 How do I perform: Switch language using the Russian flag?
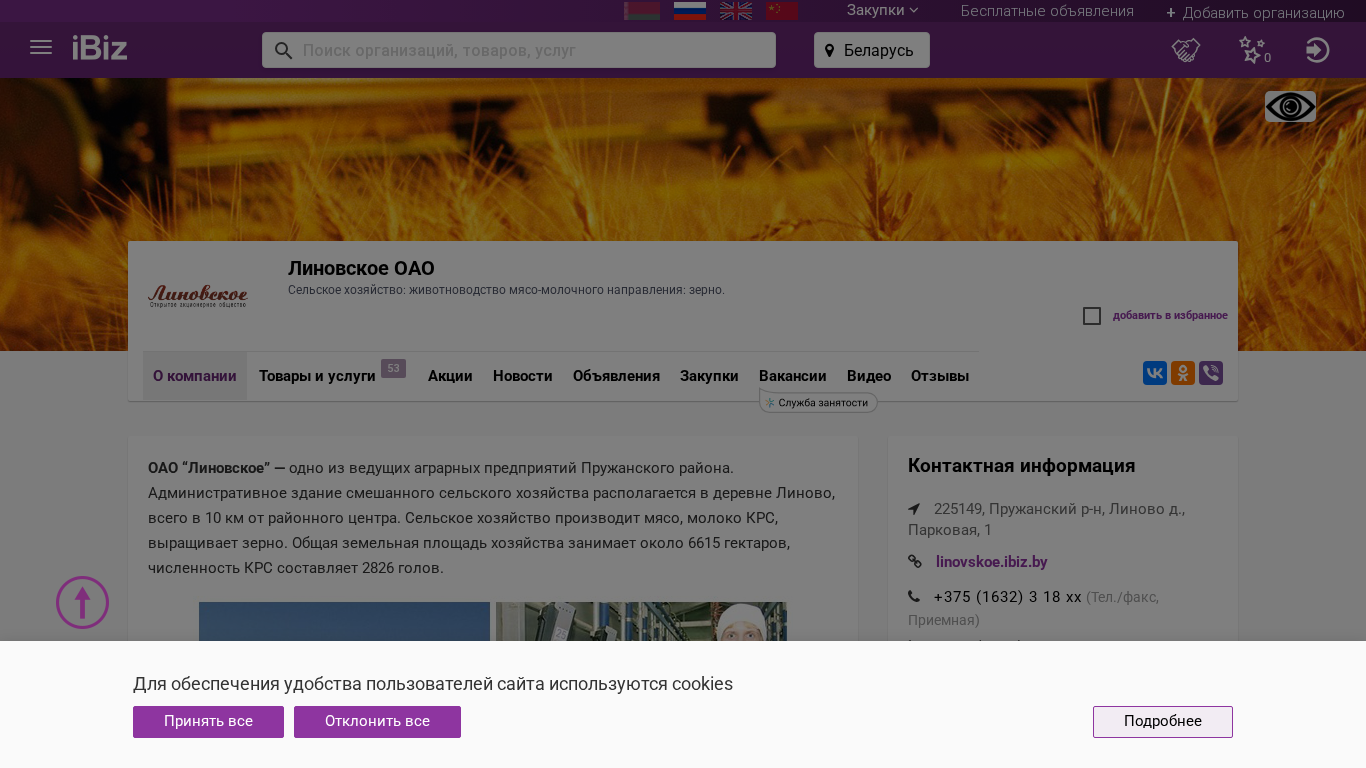click(690, 11)
